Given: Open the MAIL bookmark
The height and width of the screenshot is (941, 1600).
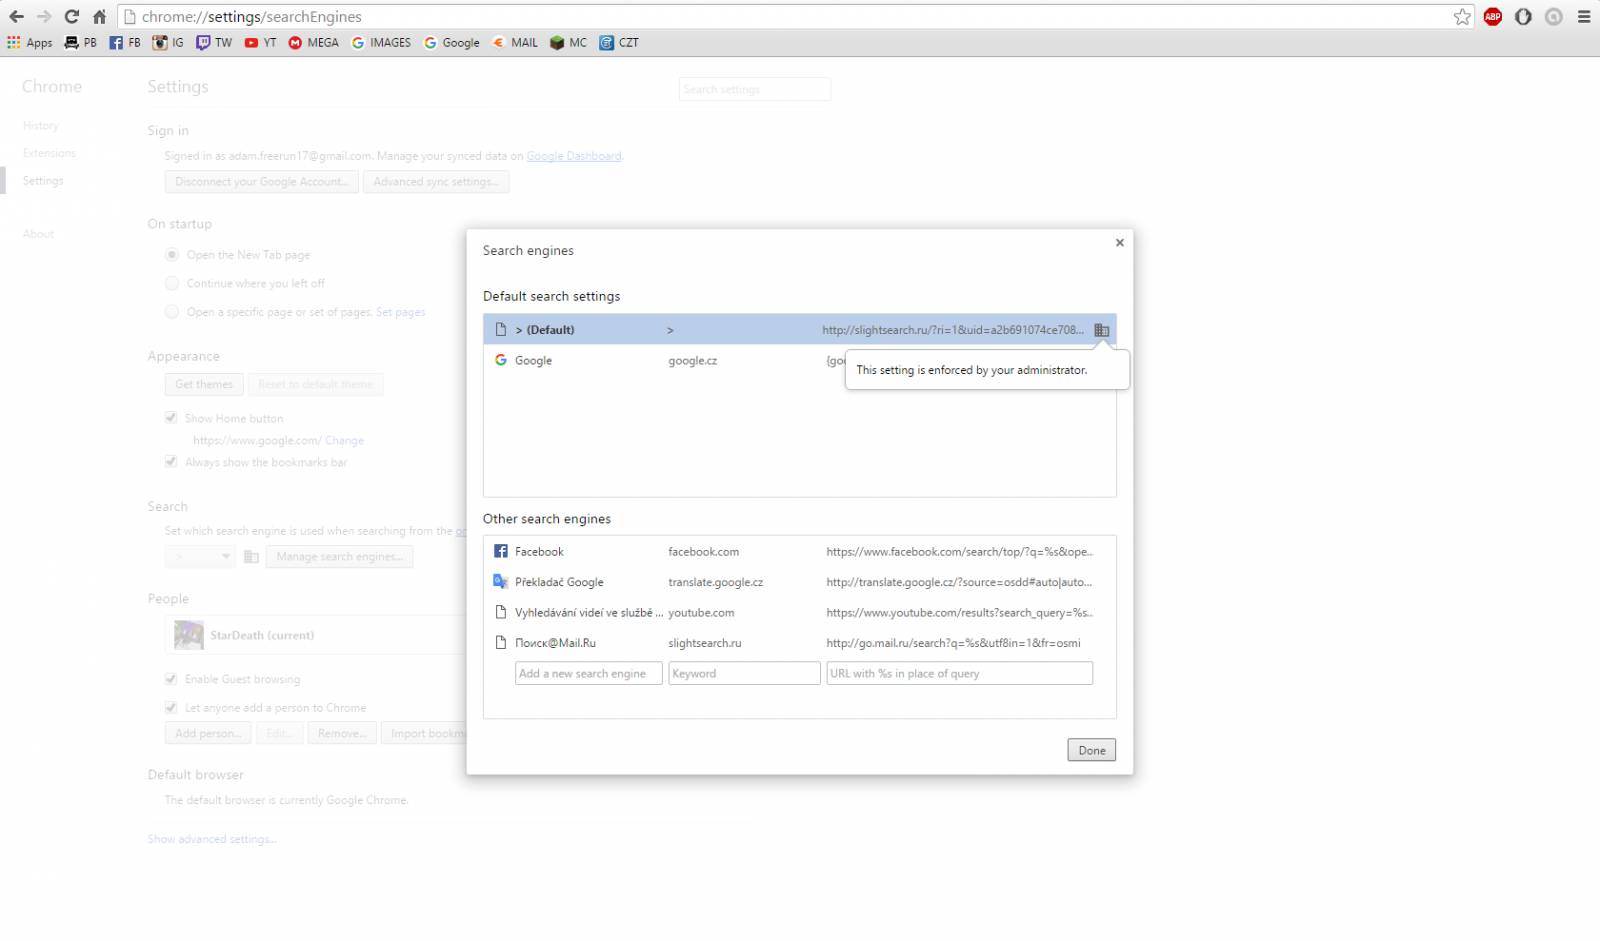Looking at the screenshot, I should click(515, 43).
